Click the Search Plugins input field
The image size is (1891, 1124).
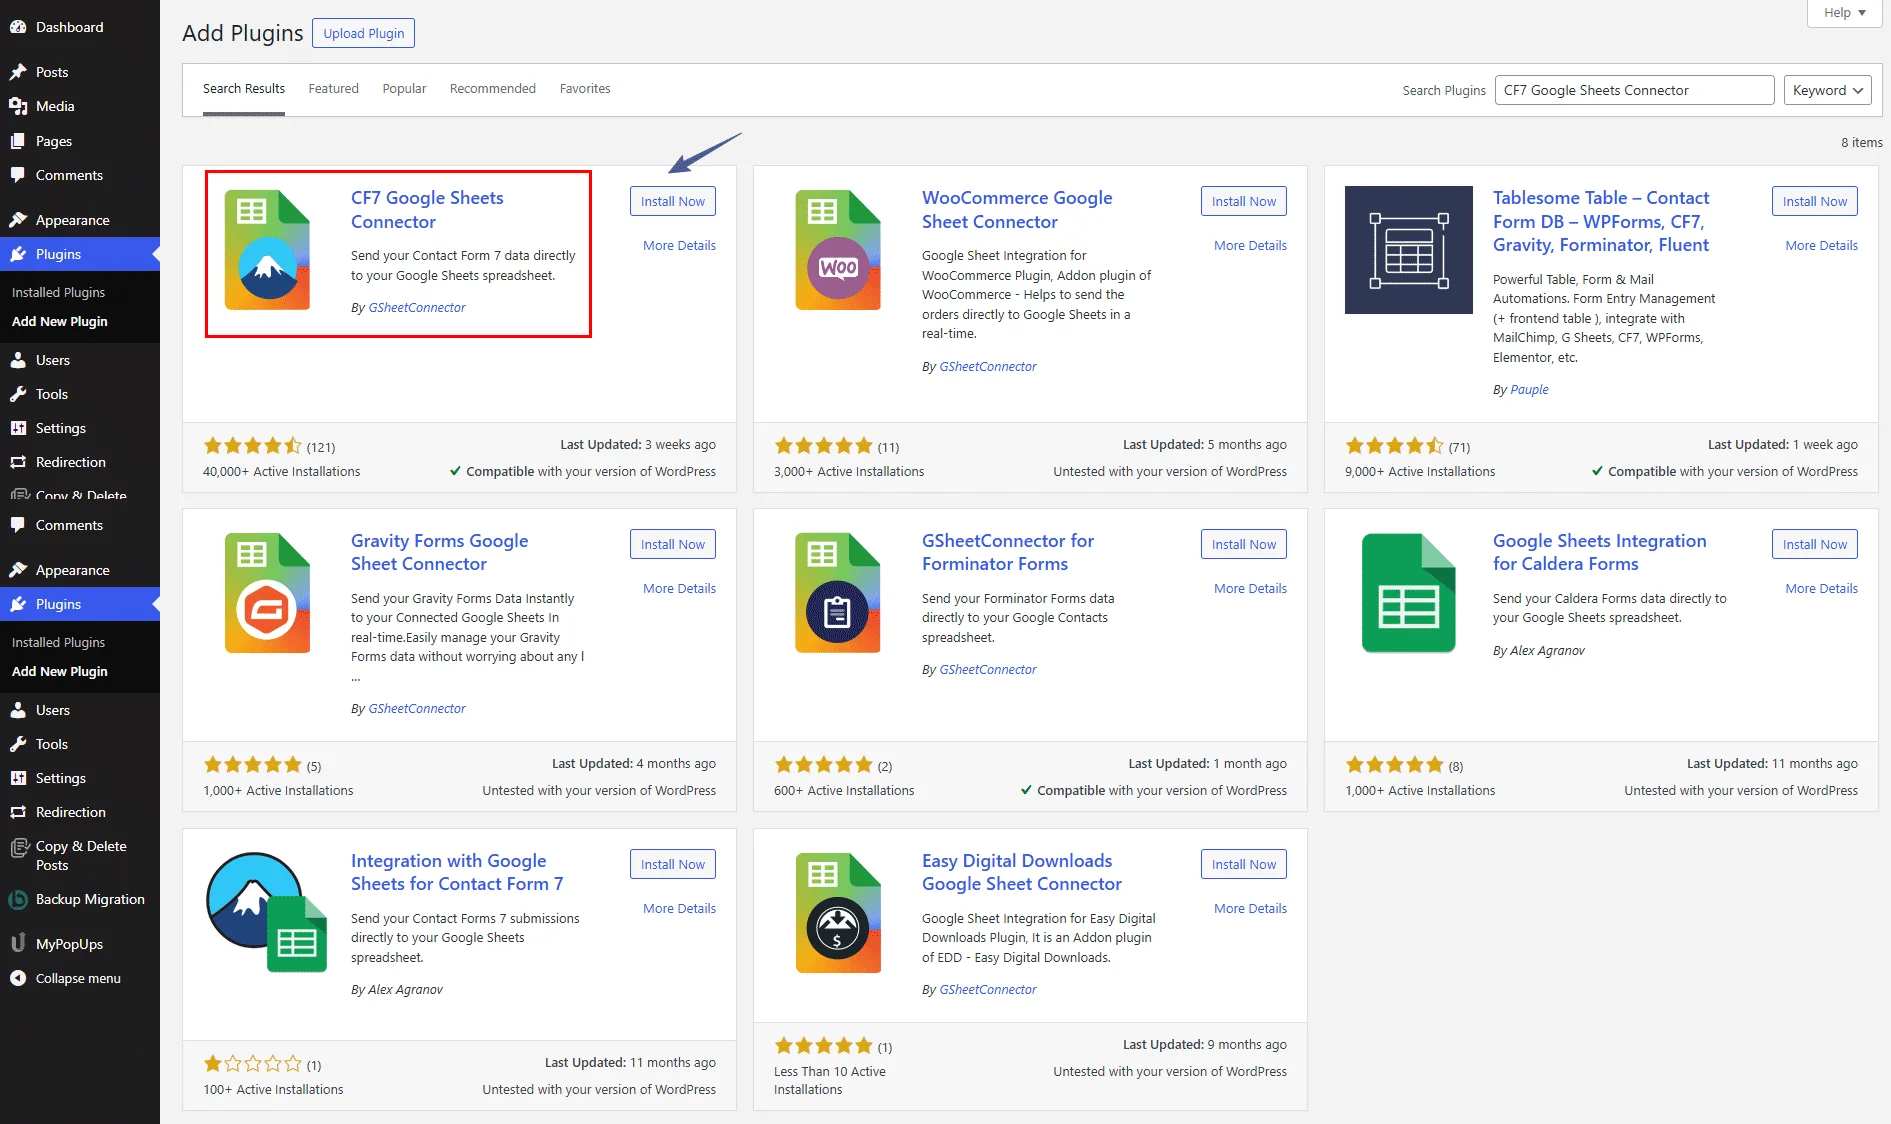(1633, 90)
